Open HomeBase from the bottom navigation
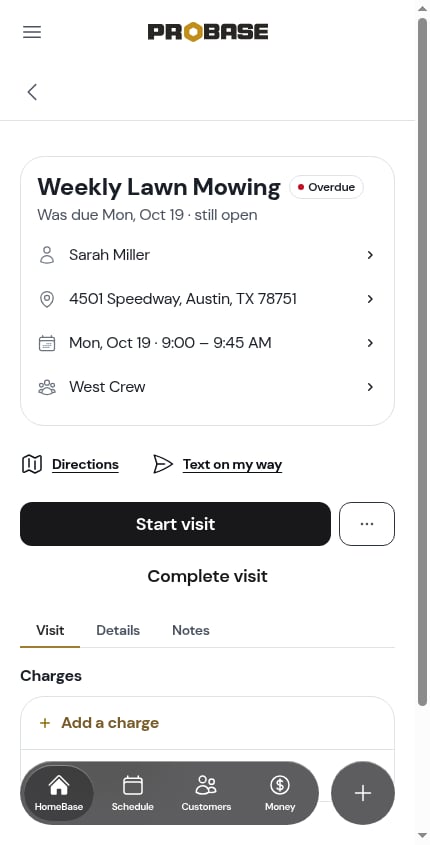This screenshot has height=845, width=430. click(x=59, y=793)
